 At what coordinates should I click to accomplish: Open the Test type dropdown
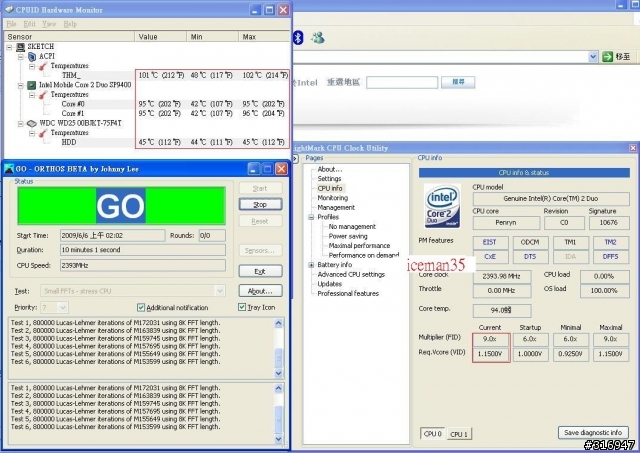[x=220, y=291]
